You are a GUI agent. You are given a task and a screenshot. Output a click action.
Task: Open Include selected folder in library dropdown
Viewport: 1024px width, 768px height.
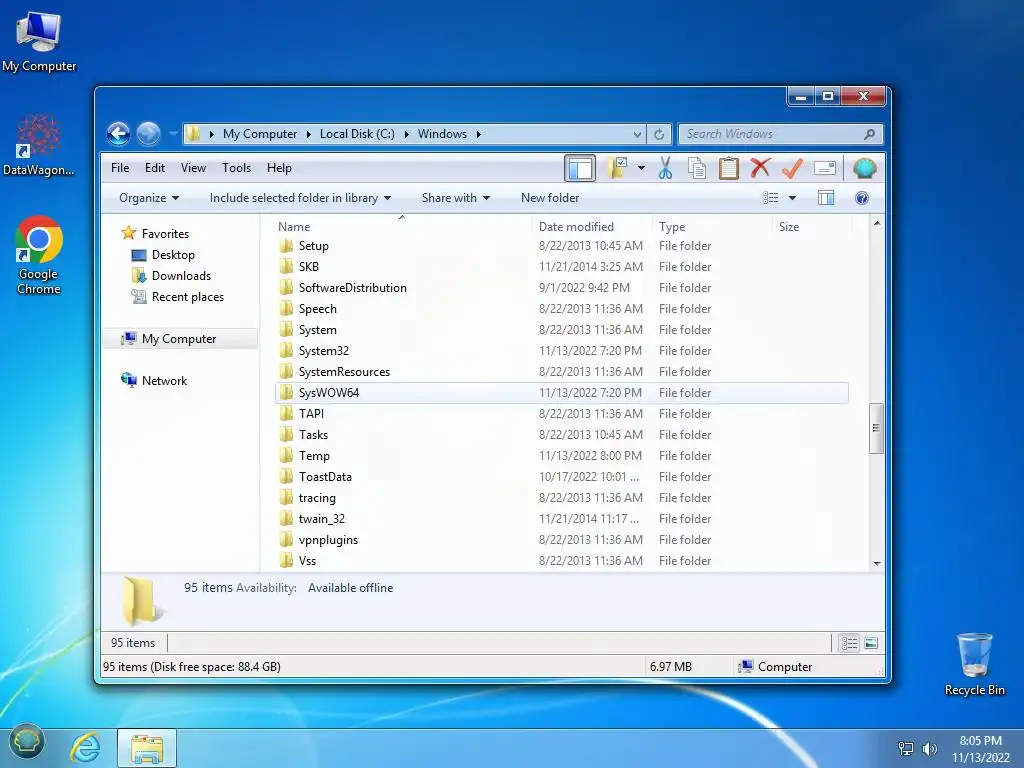[300, 198]
